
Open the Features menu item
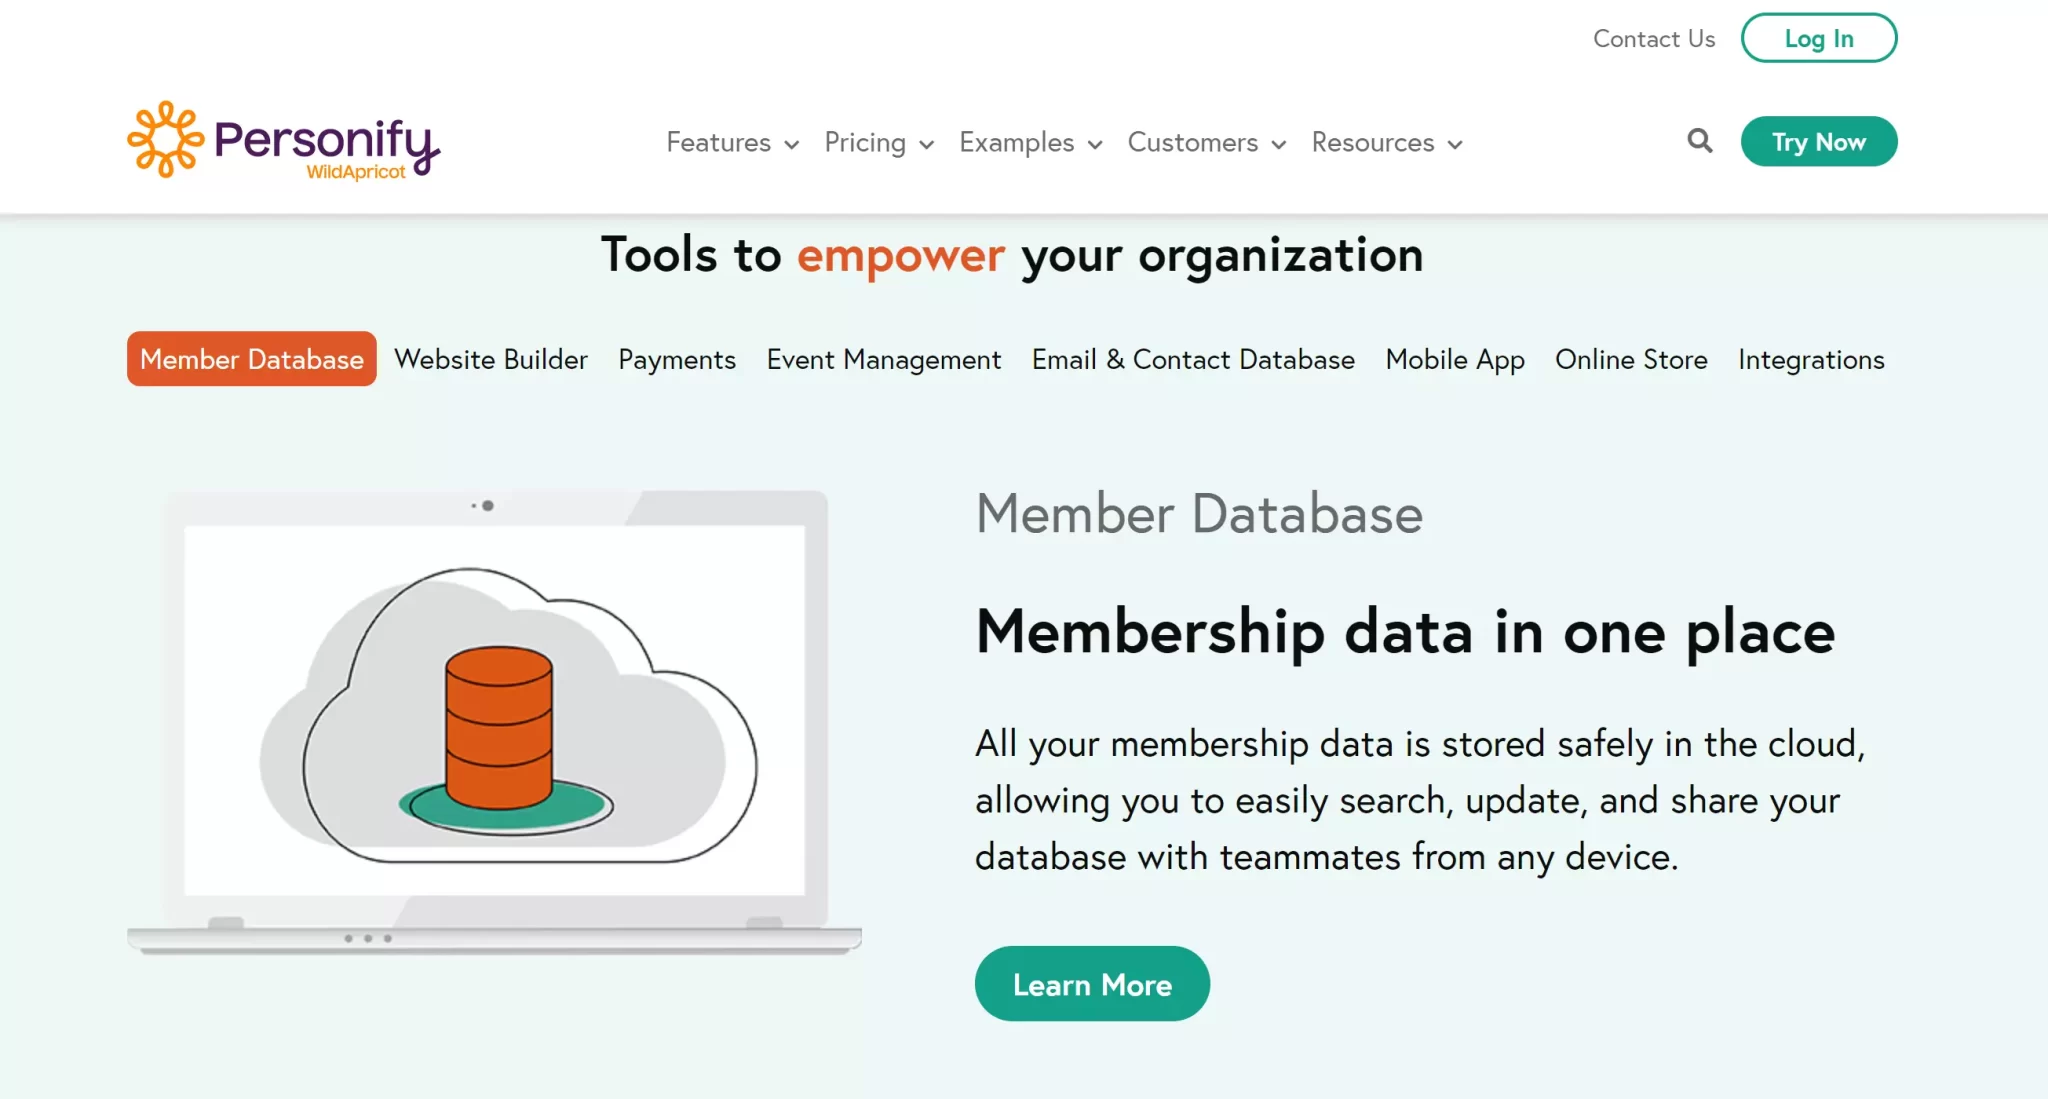718,142
